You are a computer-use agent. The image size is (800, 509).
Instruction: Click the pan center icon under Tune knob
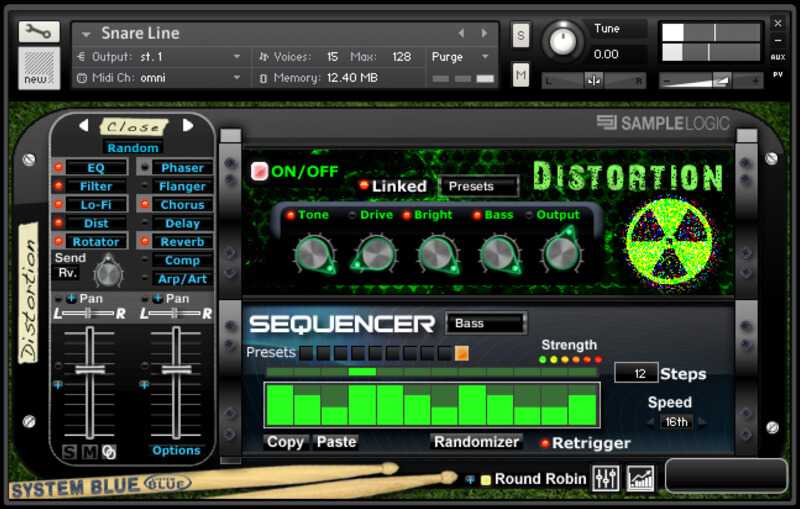click(x=593, y=81)
